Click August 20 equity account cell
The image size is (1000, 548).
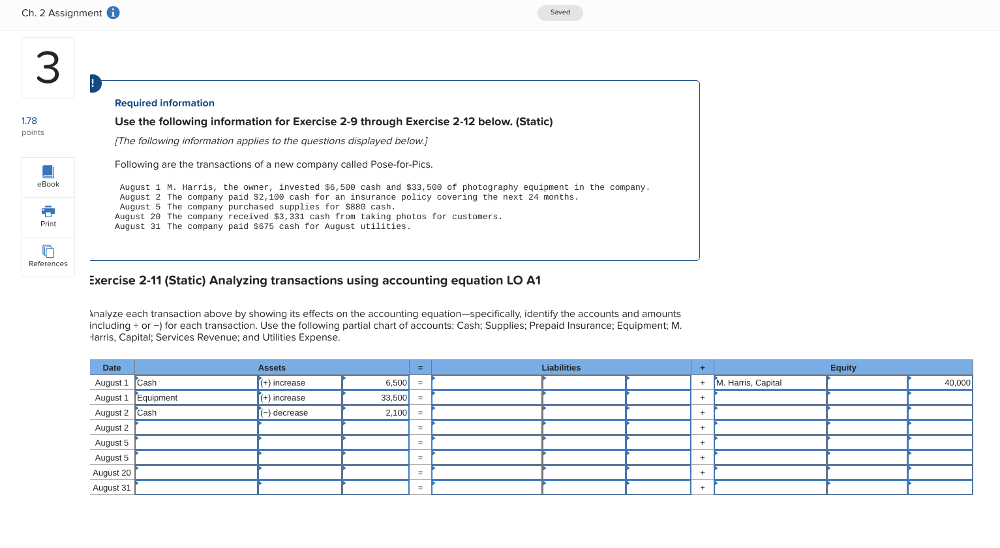[x=770, y=473]
